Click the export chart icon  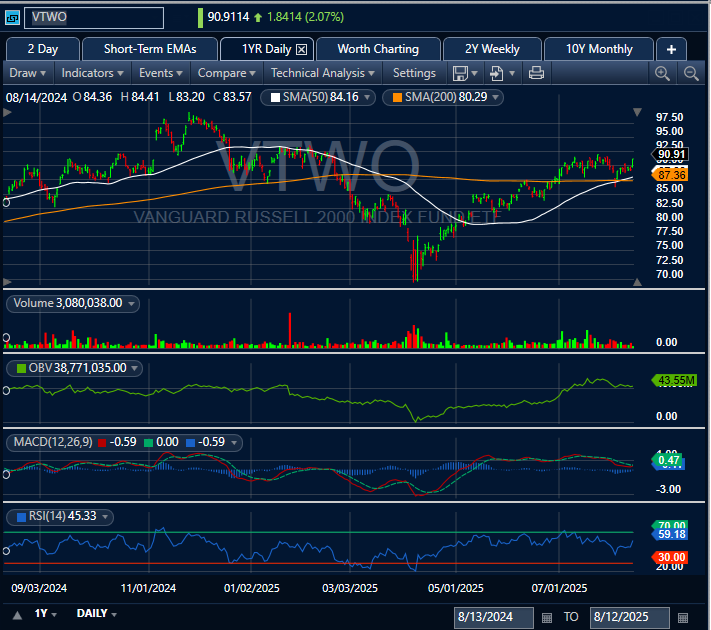tap(497, 73)
